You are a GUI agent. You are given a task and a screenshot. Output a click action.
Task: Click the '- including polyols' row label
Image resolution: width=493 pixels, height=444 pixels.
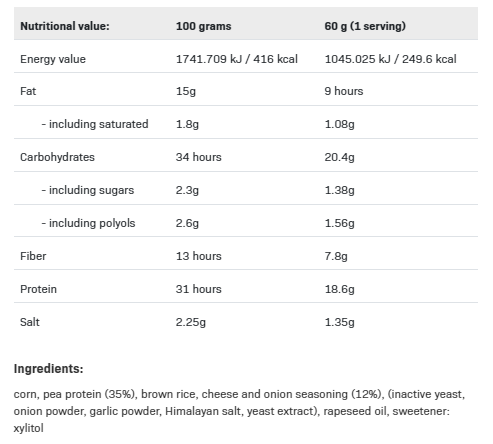coord(88,223)
